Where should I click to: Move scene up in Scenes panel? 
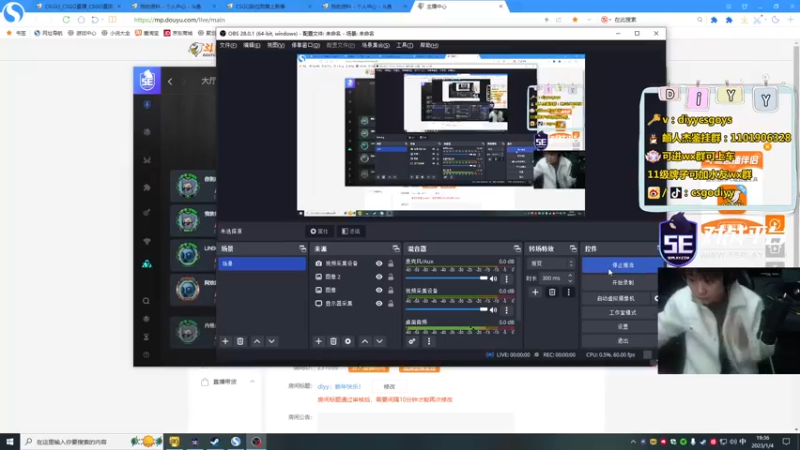(x=257, y=341)
